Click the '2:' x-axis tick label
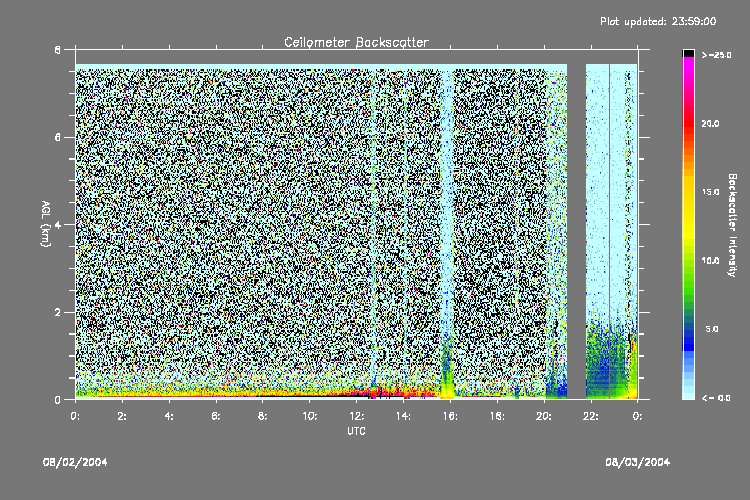This screenshot has height=500, width=750. (x=122, y=416)
